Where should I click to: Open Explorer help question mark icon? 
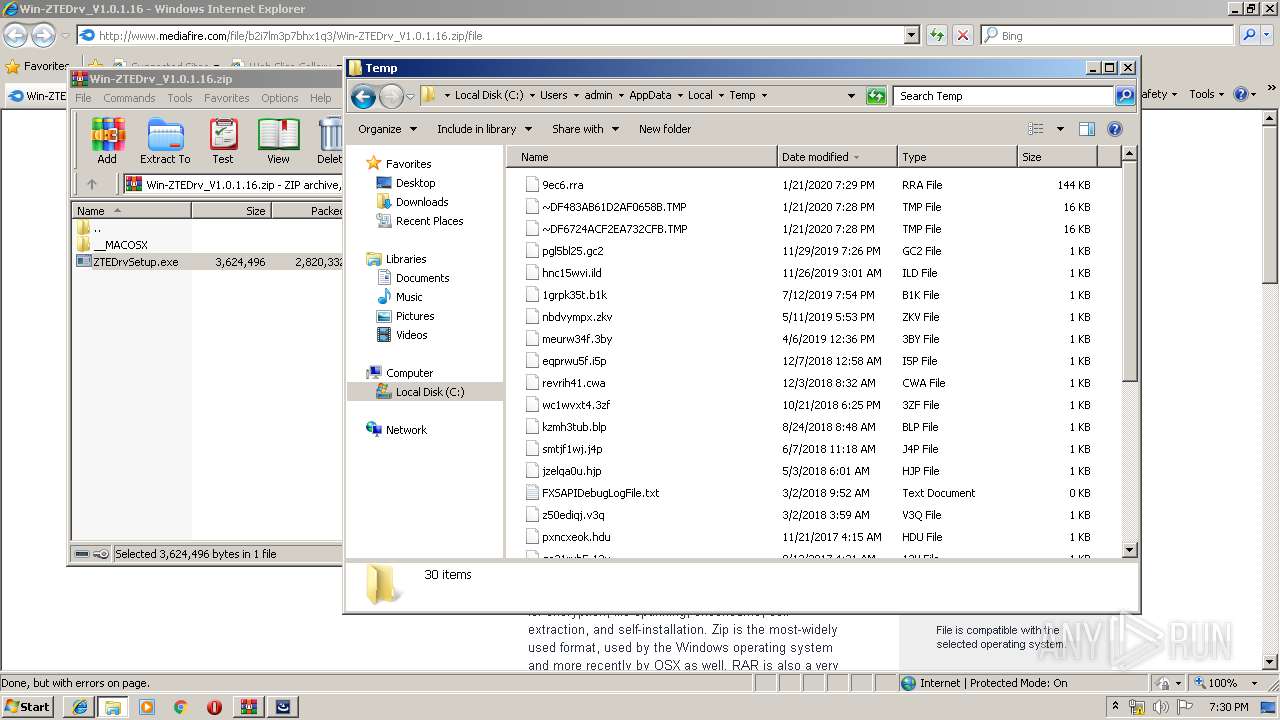(x=1115, y=129)
